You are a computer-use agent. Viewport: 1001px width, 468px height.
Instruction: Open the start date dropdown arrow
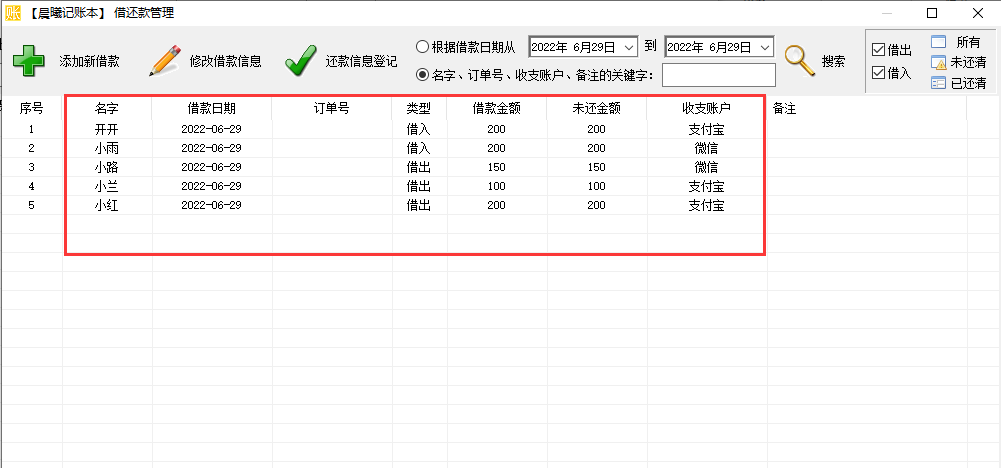click(x=628, y=47)
